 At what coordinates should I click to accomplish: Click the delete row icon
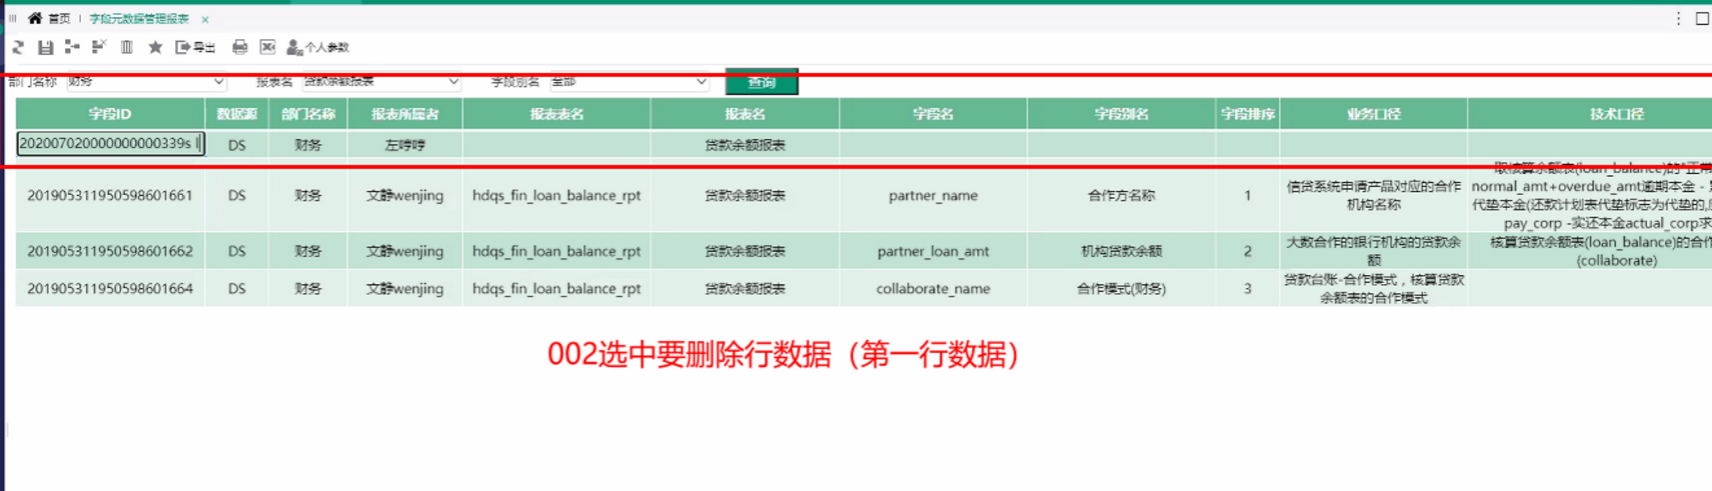(x=99, y=47)
